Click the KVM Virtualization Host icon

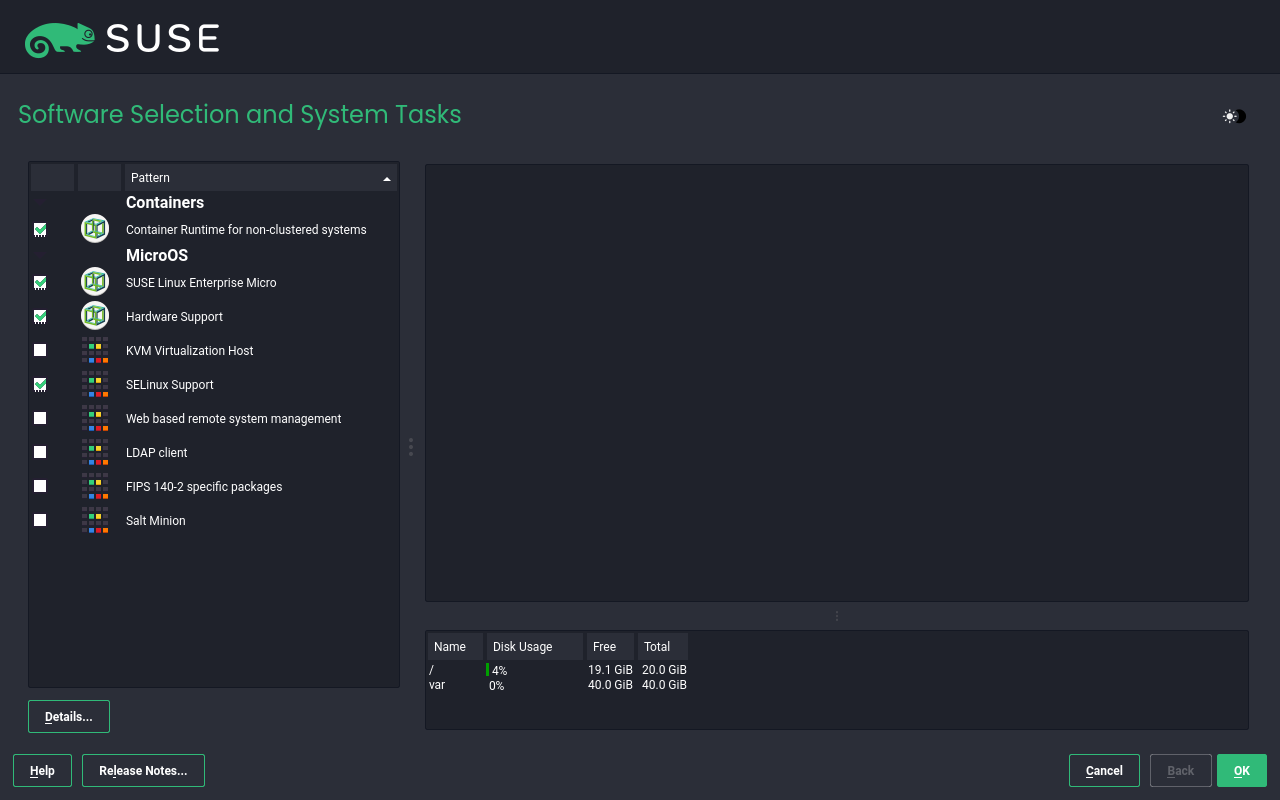[x=95, y=351]
